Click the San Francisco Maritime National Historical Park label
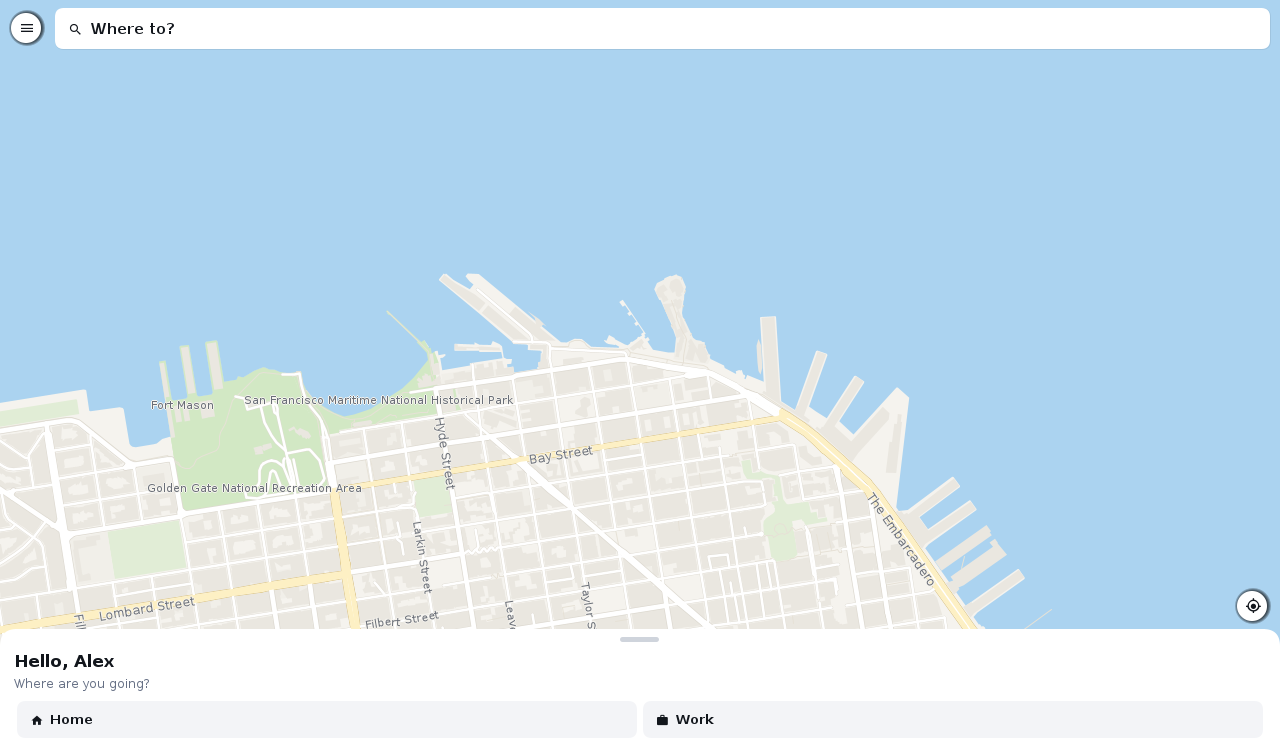Screen dimensions: 1280x754 pos(379,400)
